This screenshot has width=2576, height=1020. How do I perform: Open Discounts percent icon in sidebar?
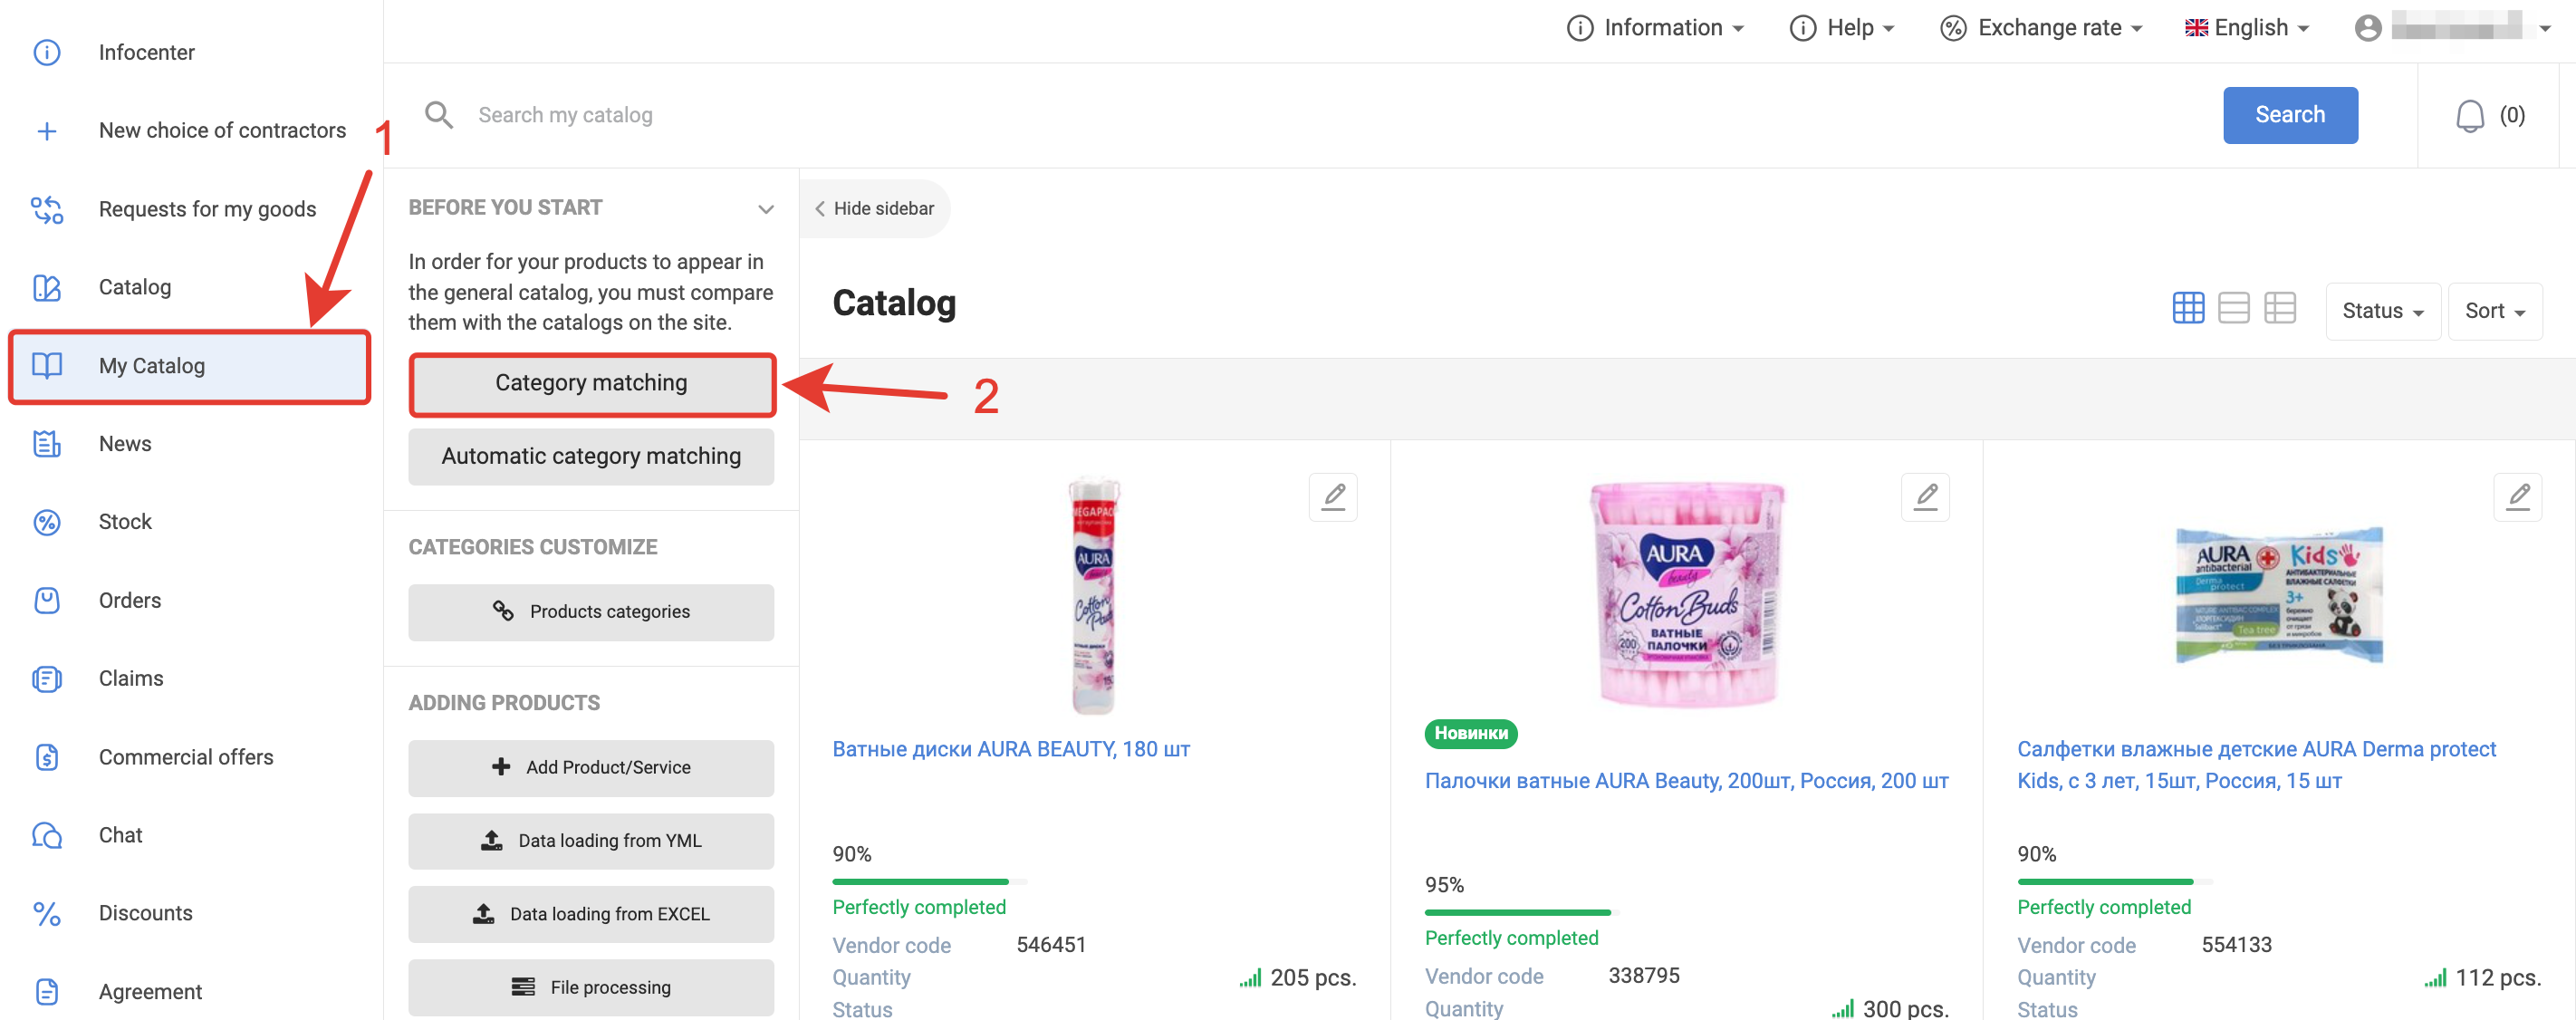click(47, 913)
